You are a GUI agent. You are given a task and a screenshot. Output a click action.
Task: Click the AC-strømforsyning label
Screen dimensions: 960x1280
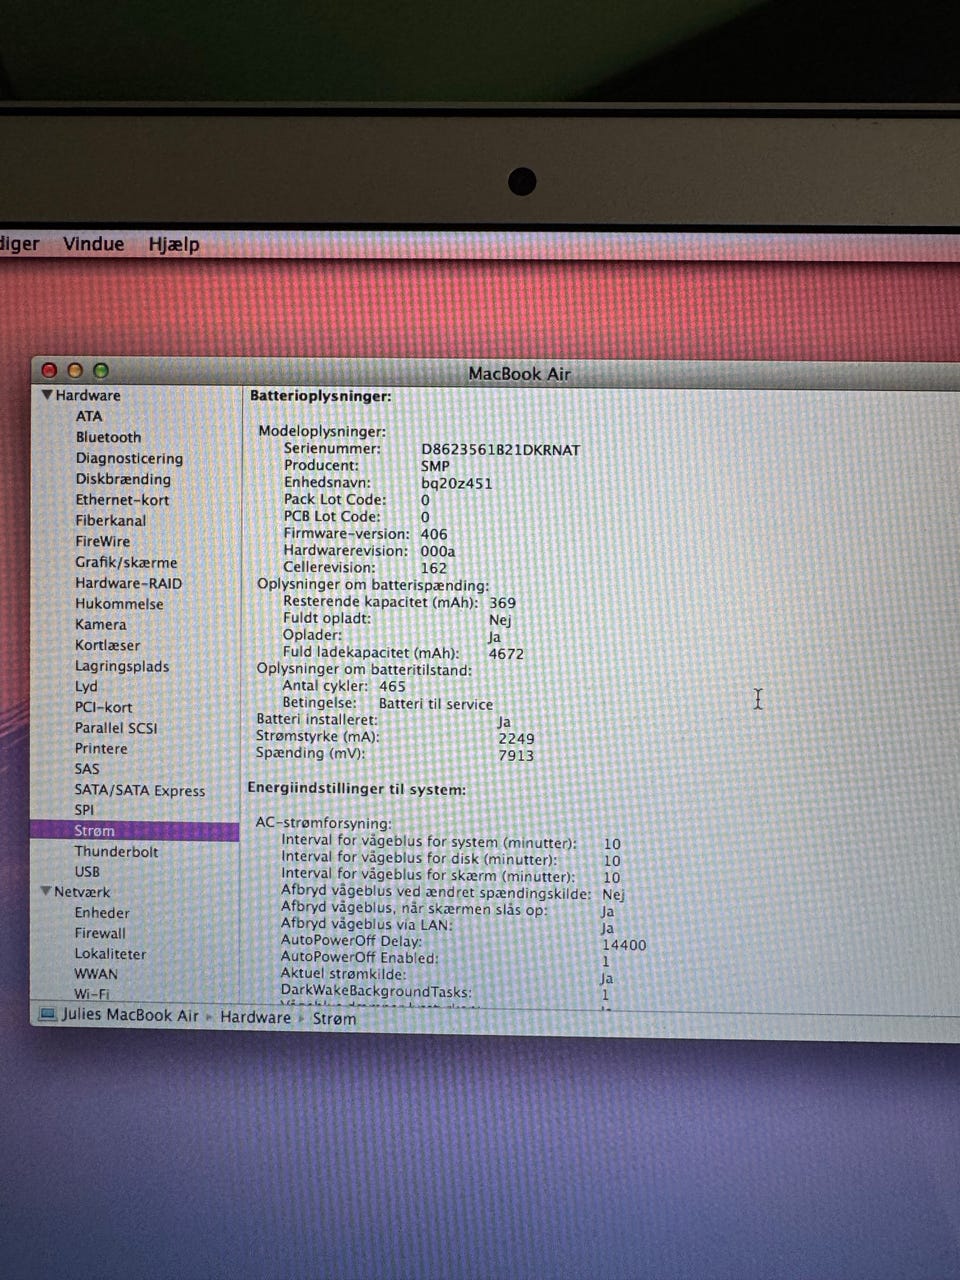(x=324, y=823)
